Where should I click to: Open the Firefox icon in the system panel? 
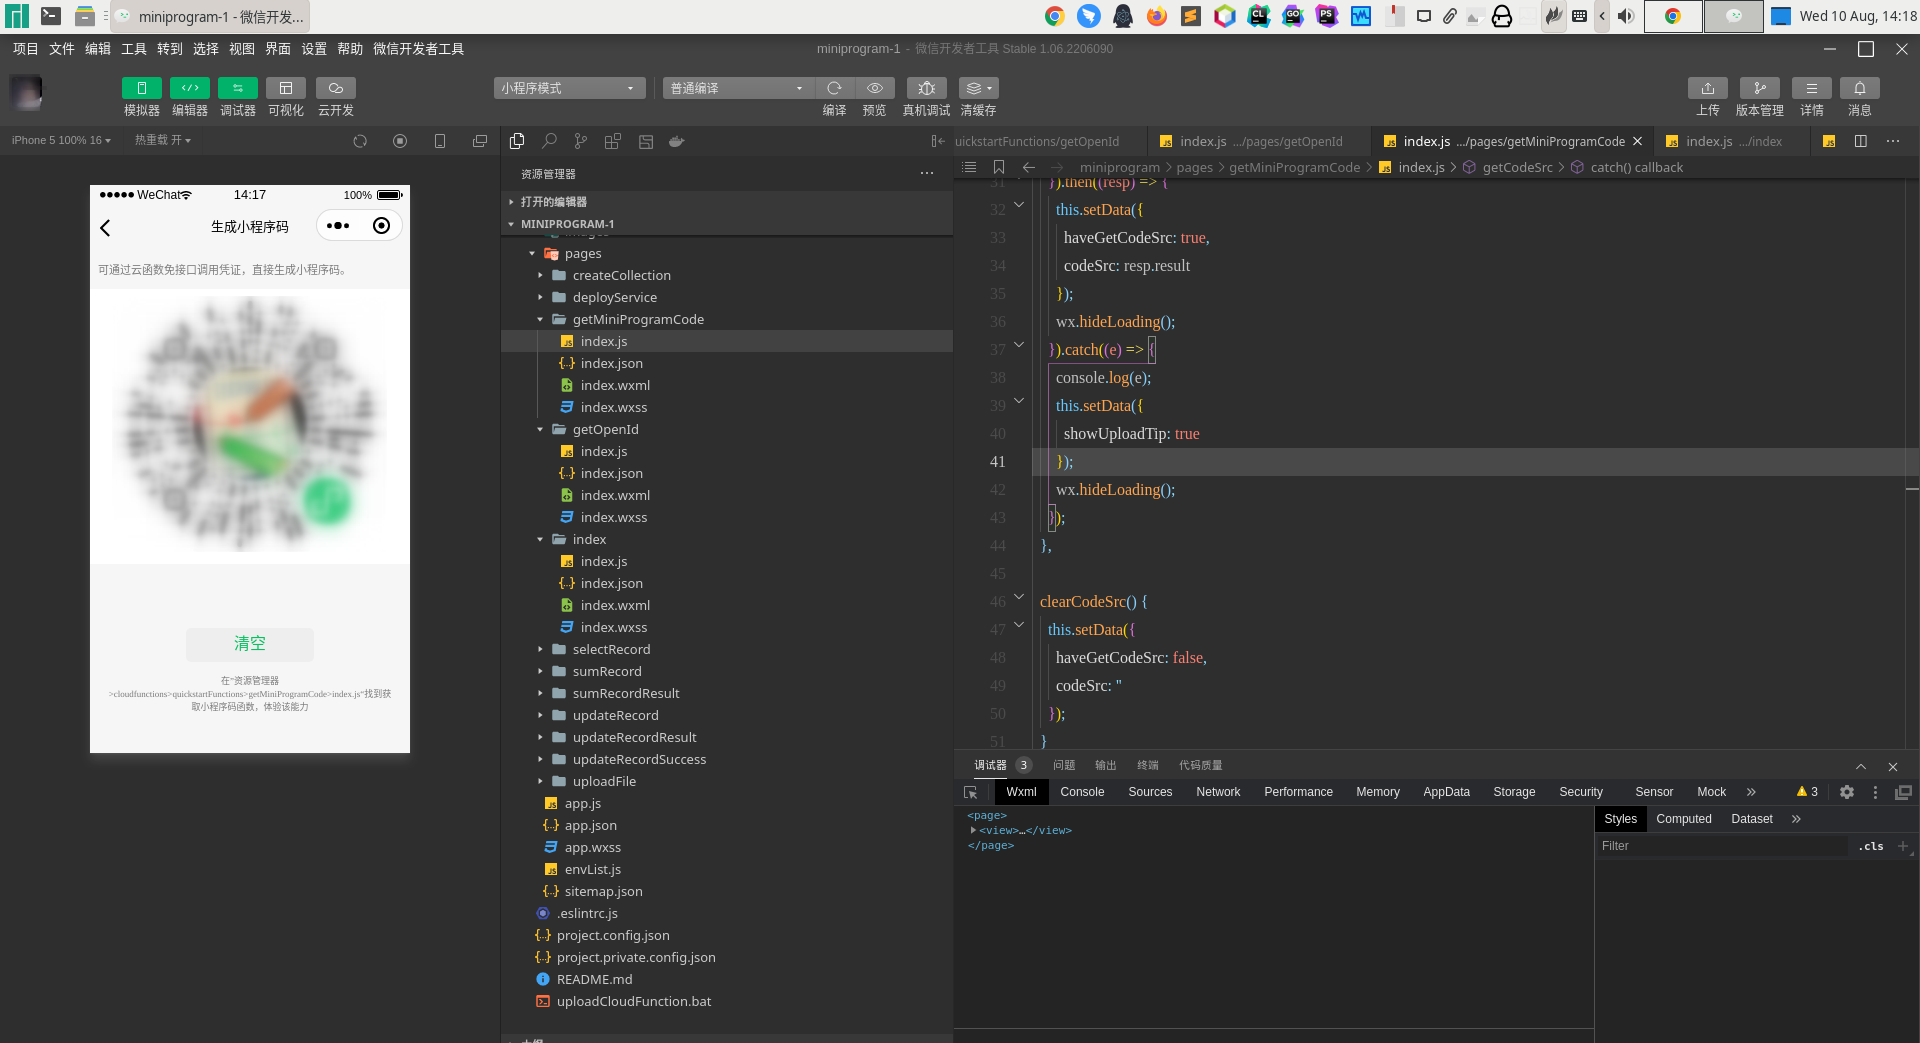(1157, 16)
